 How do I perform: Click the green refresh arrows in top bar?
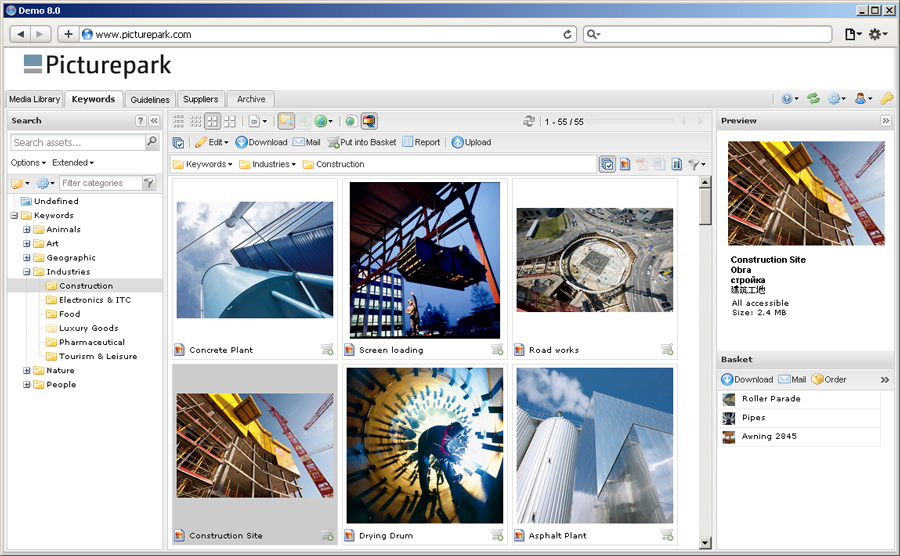(813, 99)
